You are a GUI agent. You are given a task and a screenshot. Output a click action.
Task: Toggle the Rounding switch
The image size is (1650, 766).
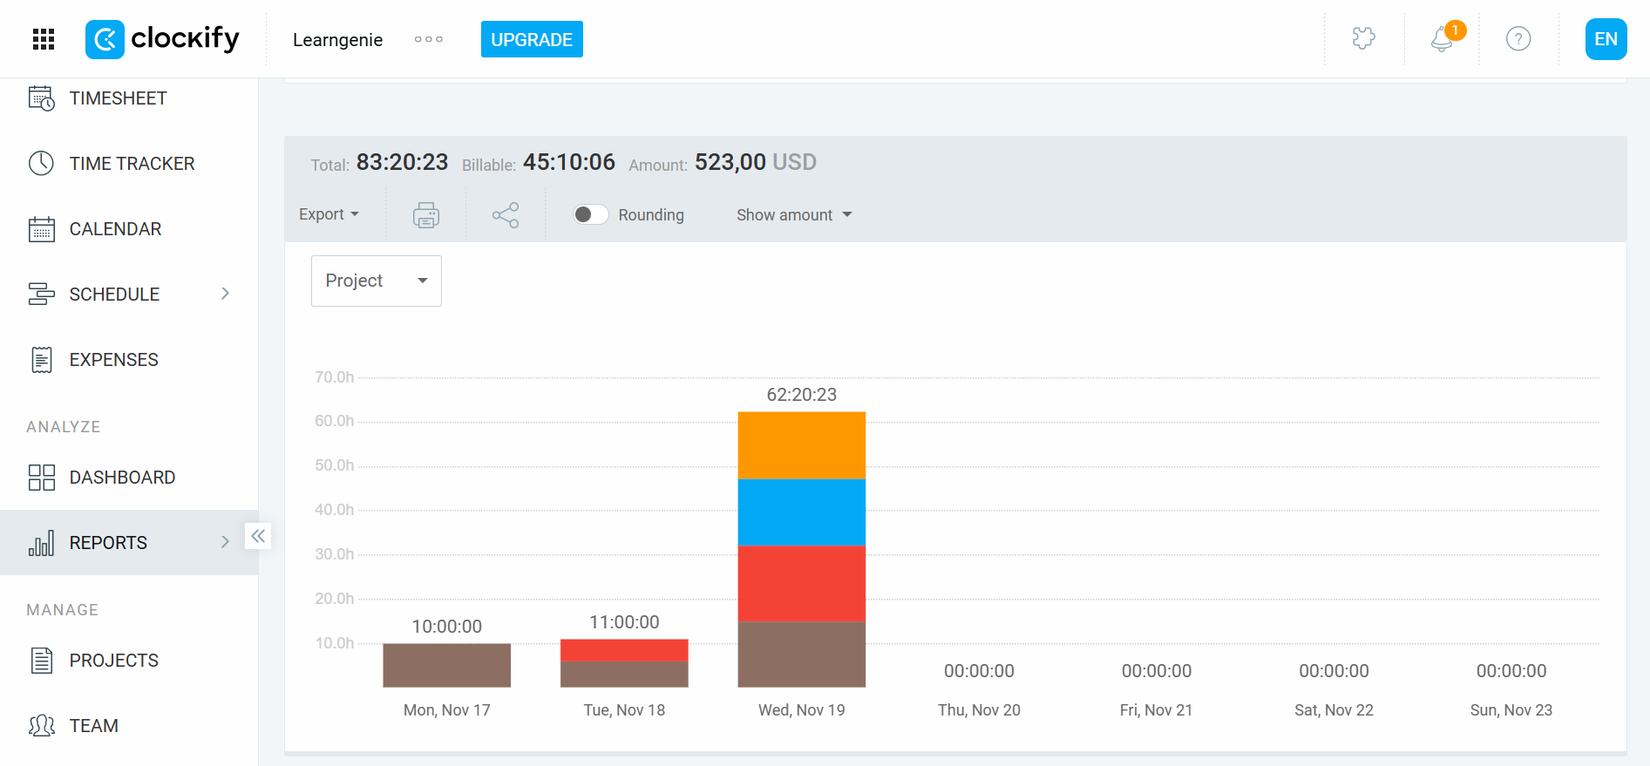(590, 215)
